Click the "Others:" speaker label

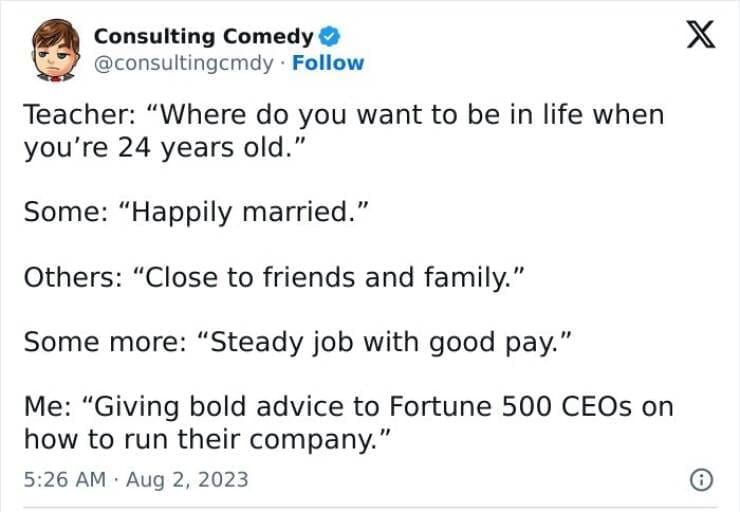(x=69, y=276)
